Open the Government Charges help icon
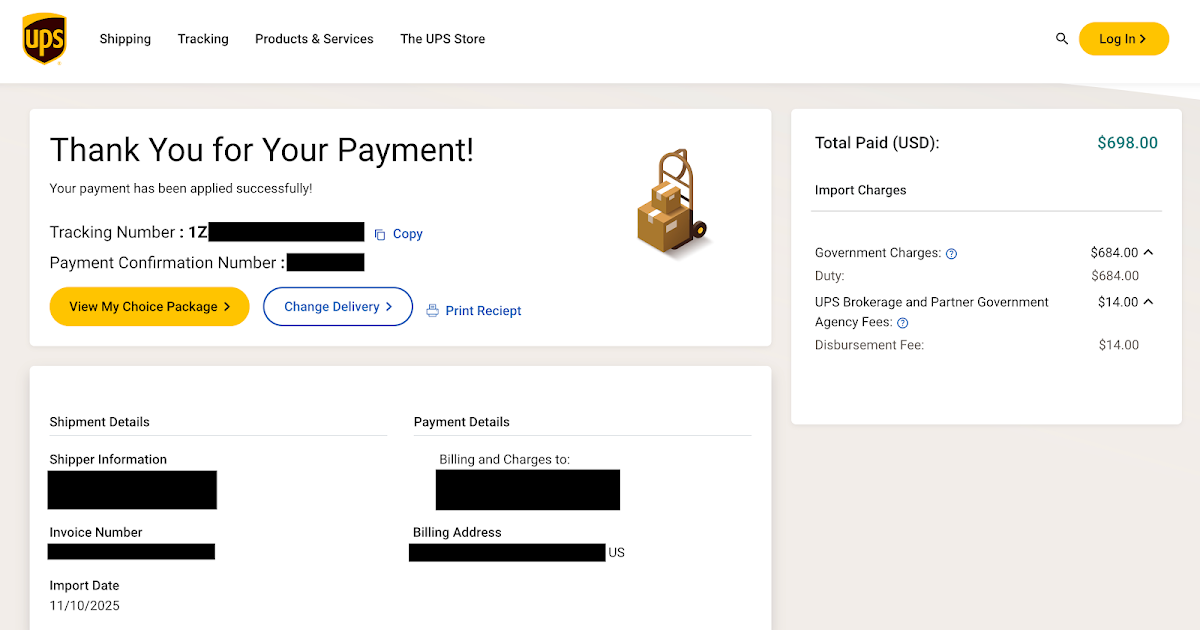Image resolution: width=1200 pixels, height=630 pixels. (951, 254)
